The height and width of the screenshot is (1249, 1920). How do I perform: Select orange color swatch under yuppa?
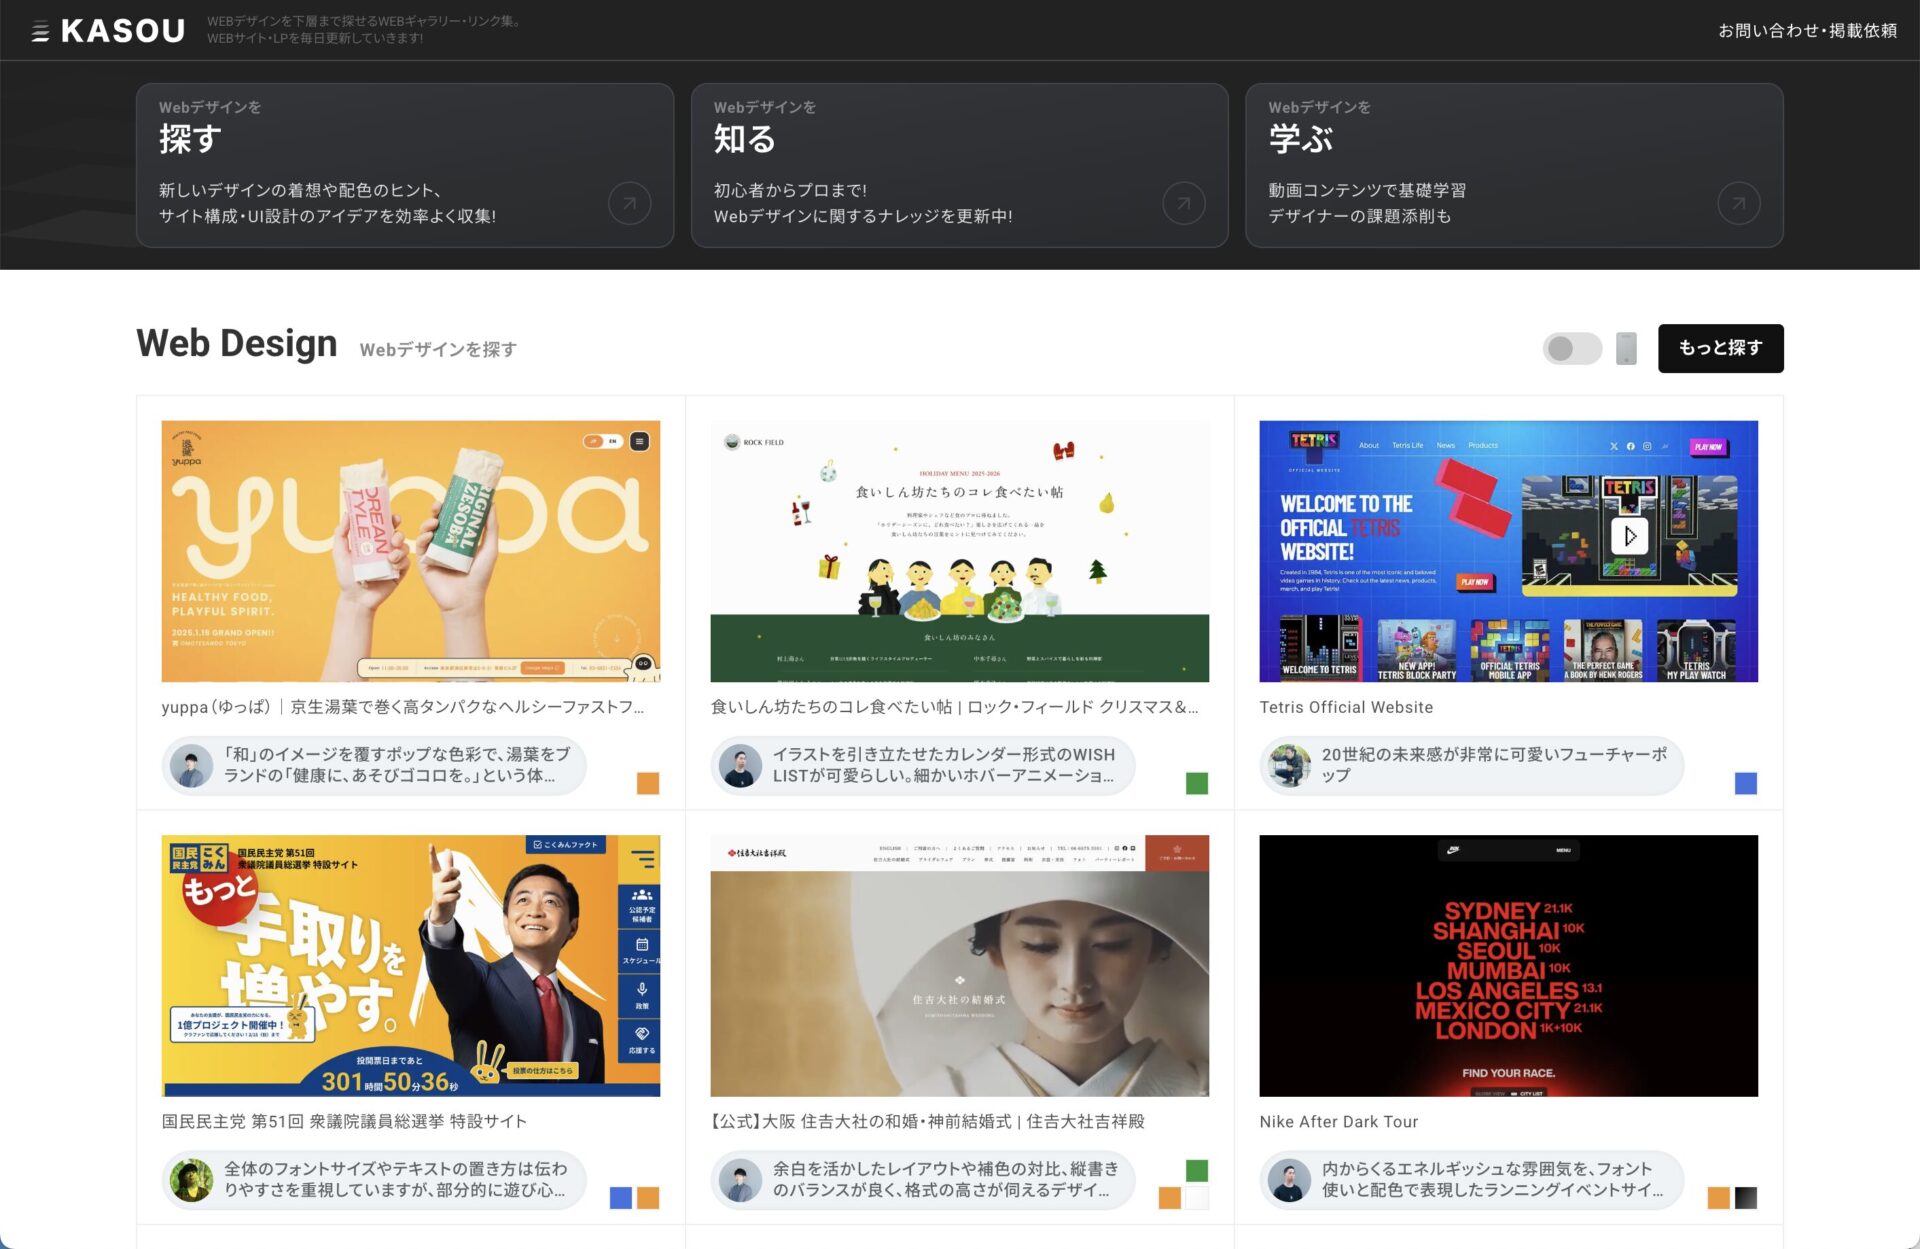pyautogui.click(x=648, y=783)
